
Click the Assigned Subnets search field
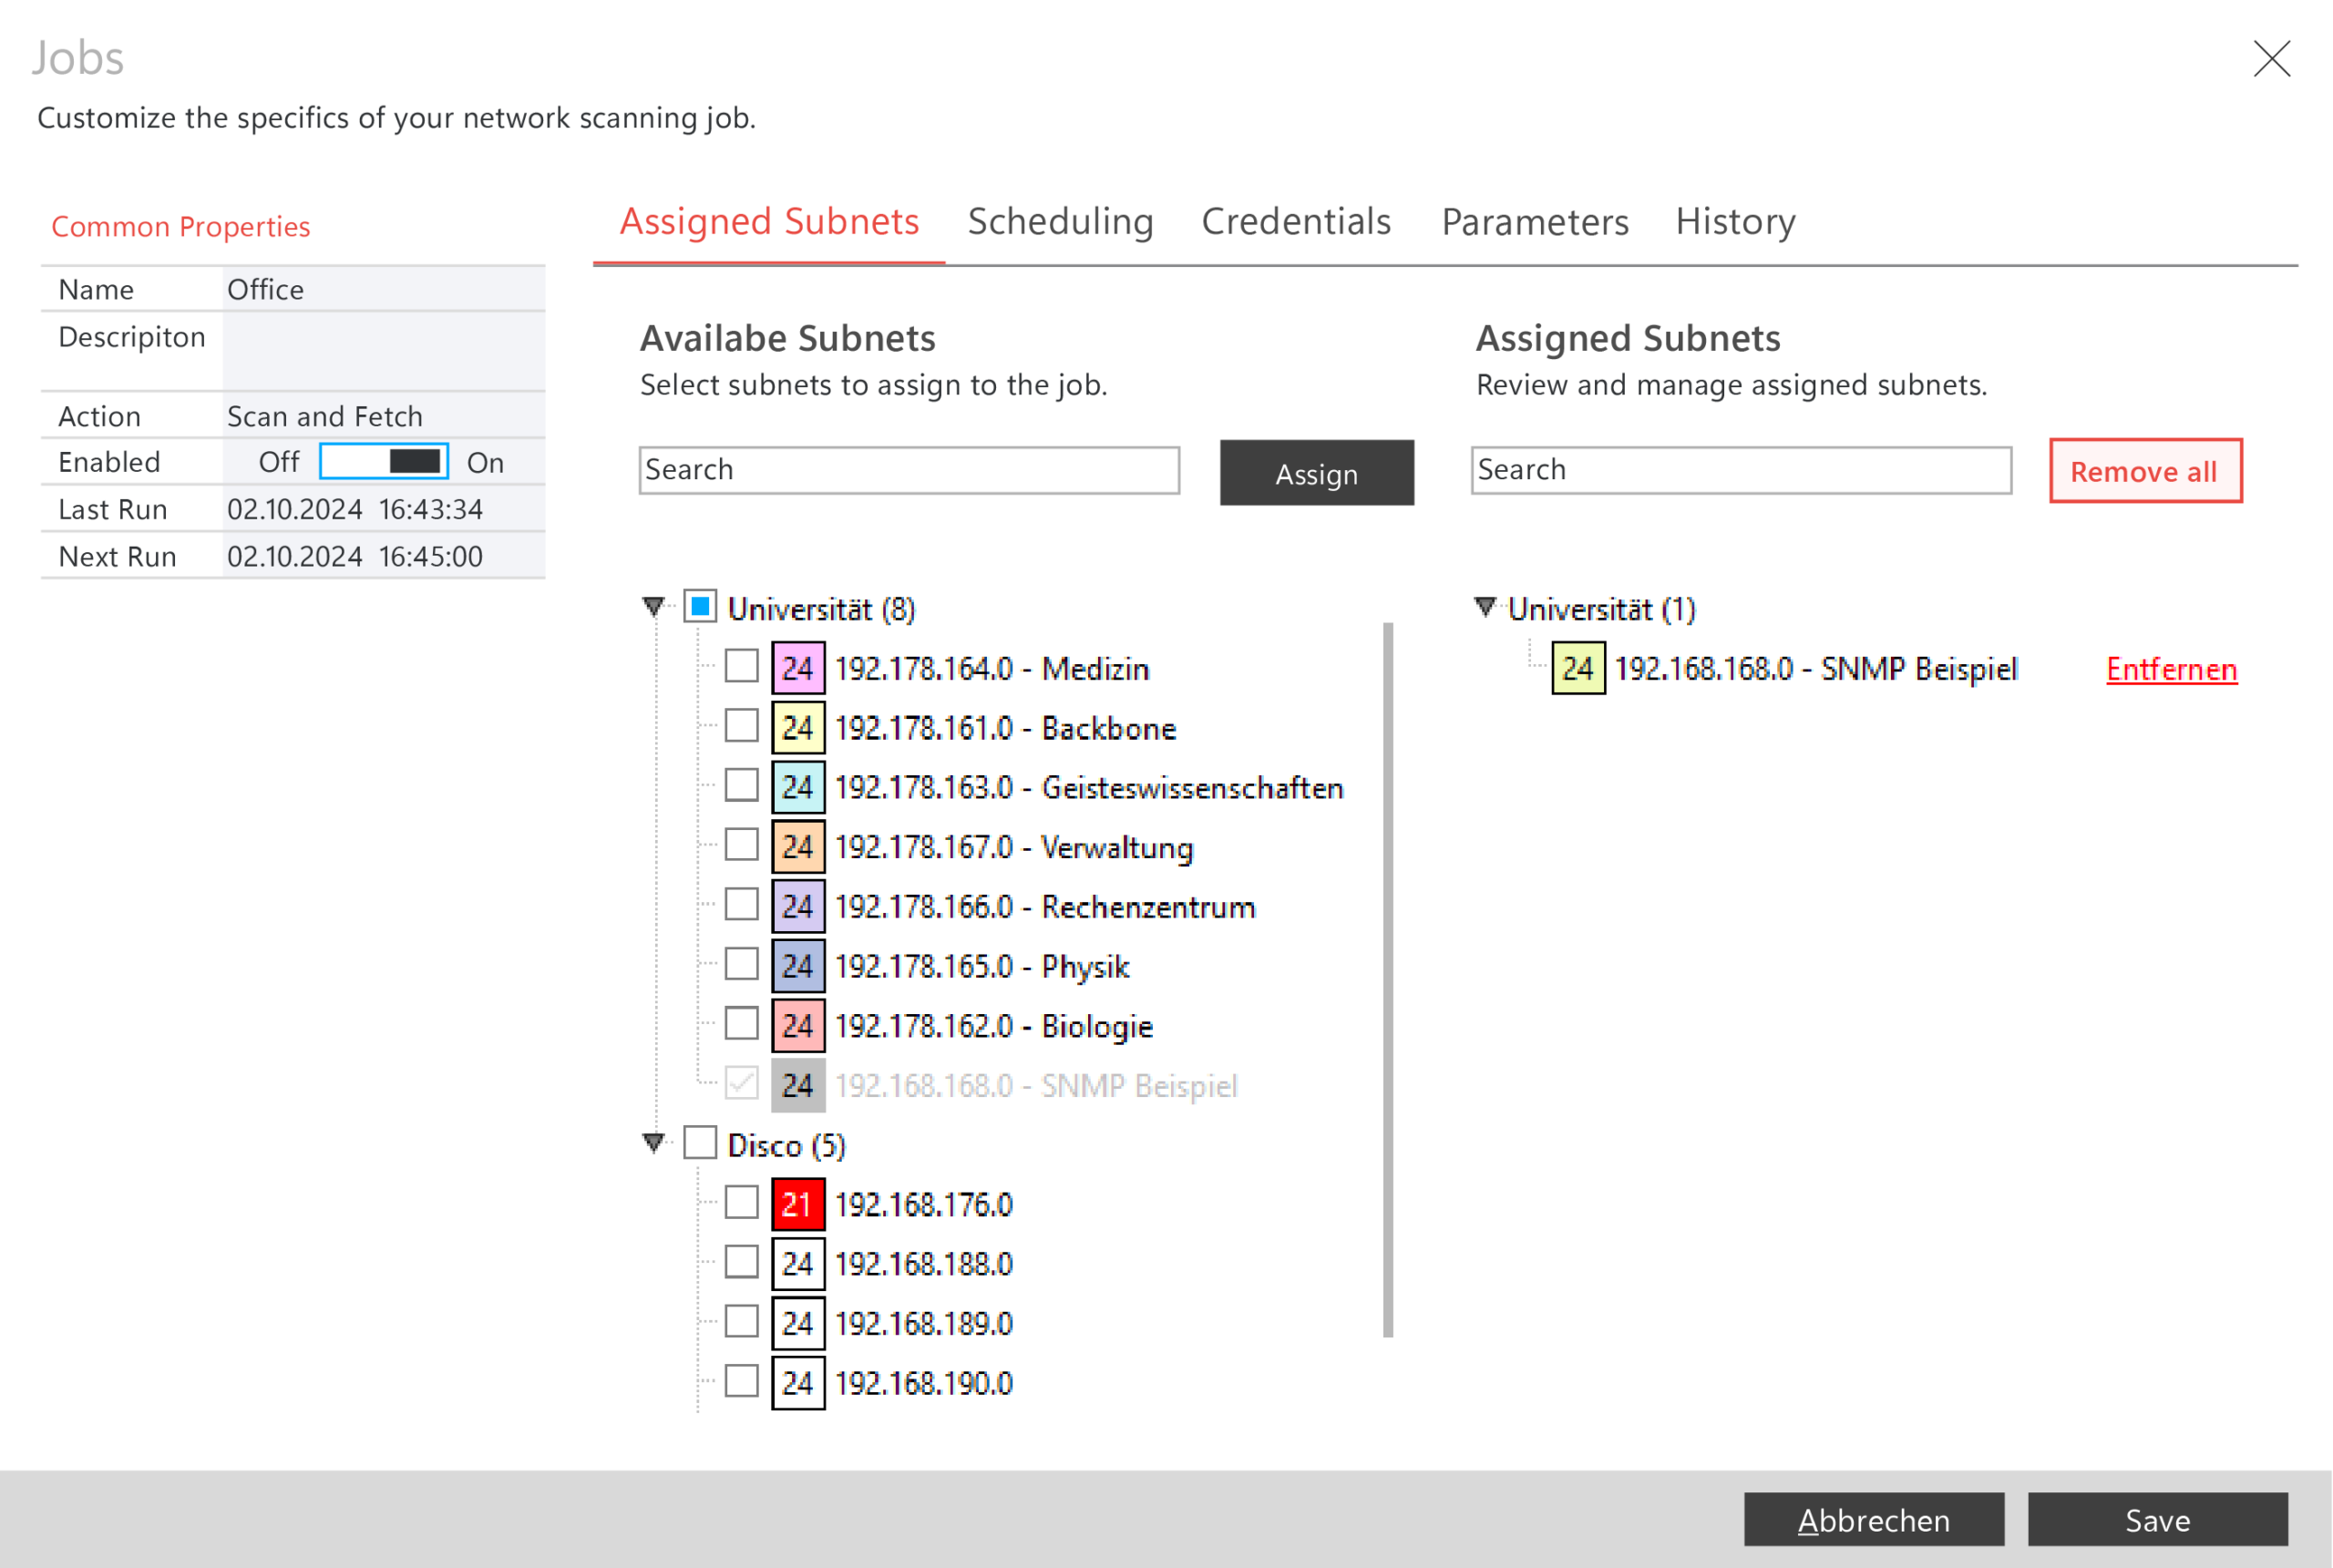tap(1741, 470)
